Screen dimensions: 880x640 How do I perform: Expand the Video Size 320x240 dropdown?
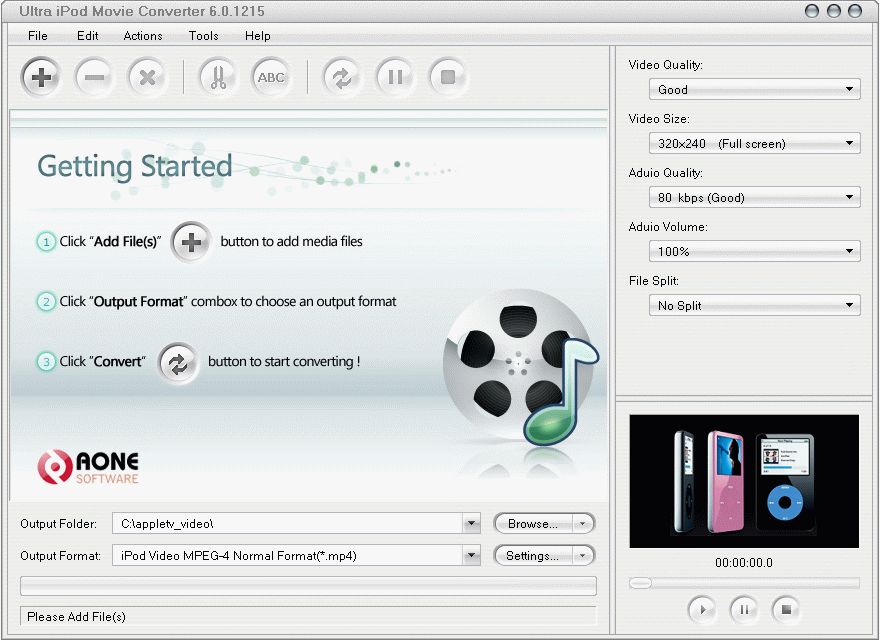click(849, 143)
